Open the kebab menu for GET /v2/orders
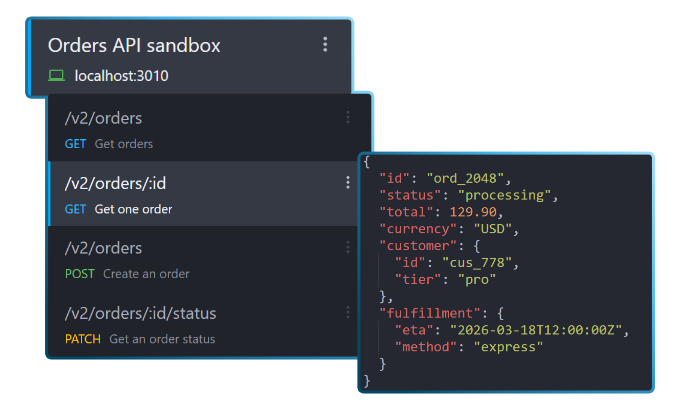This screenshot has height=410, width=680. click(348, 118)
